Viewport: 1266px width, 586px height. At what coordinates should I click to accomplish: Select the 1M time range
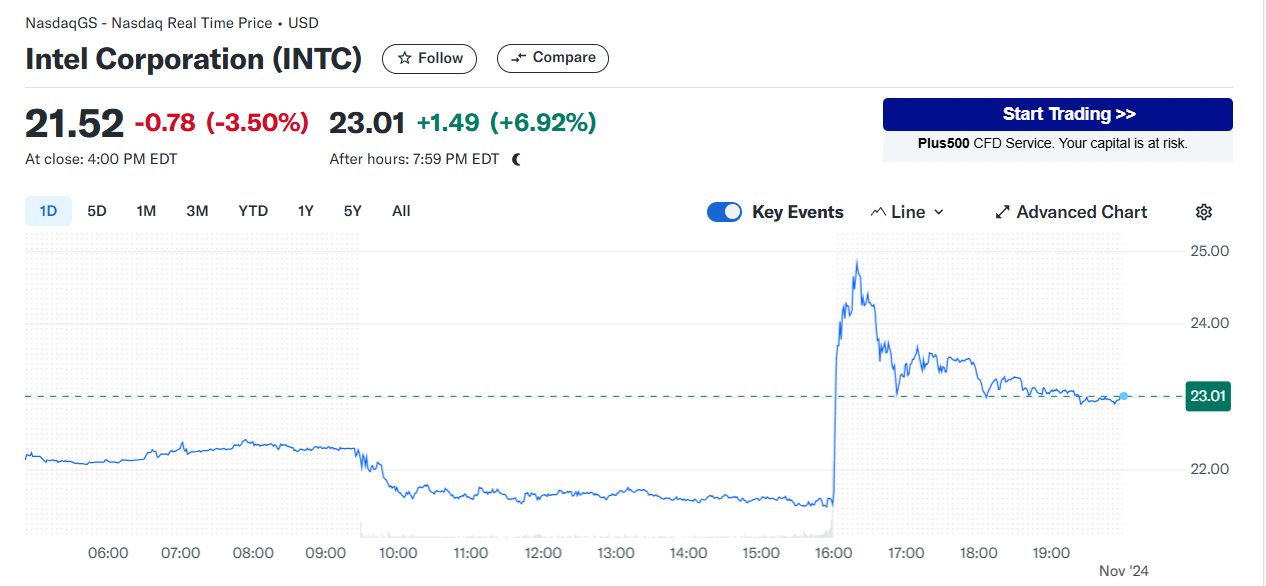pyautogui.click(x=146, y=211)
